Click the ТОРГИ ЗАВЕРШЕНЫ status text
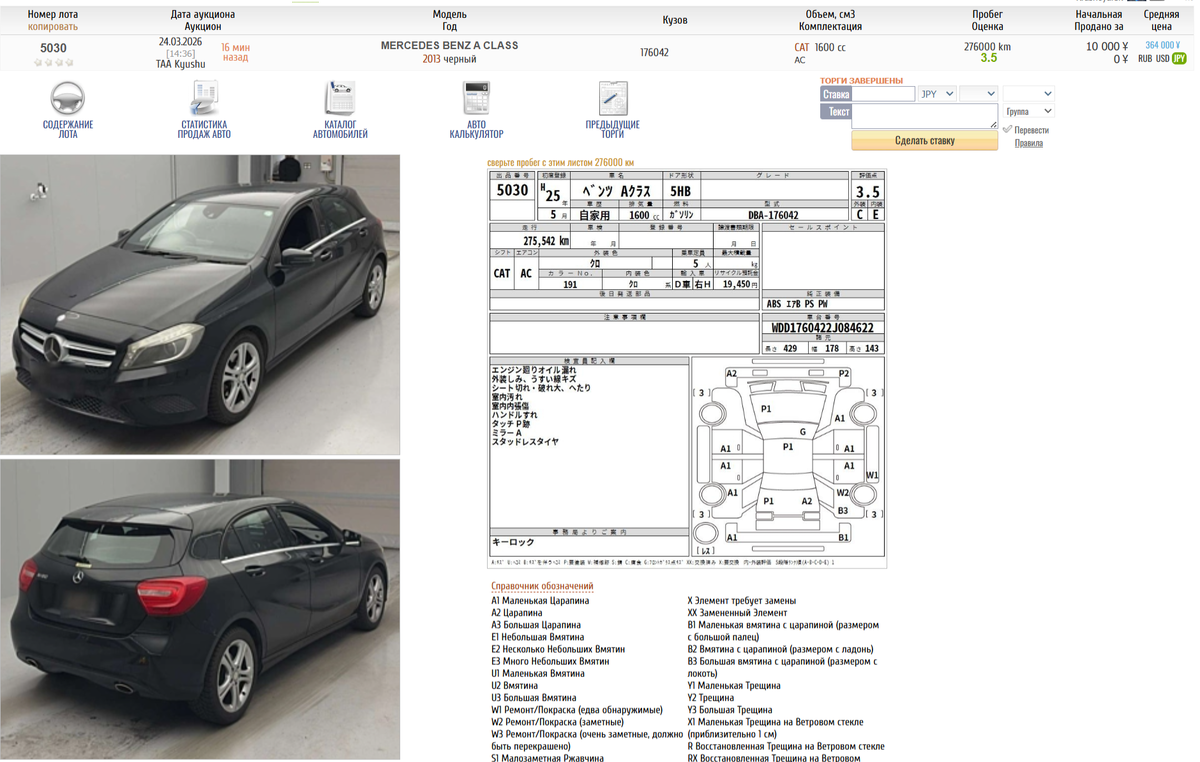 point(861,80)
